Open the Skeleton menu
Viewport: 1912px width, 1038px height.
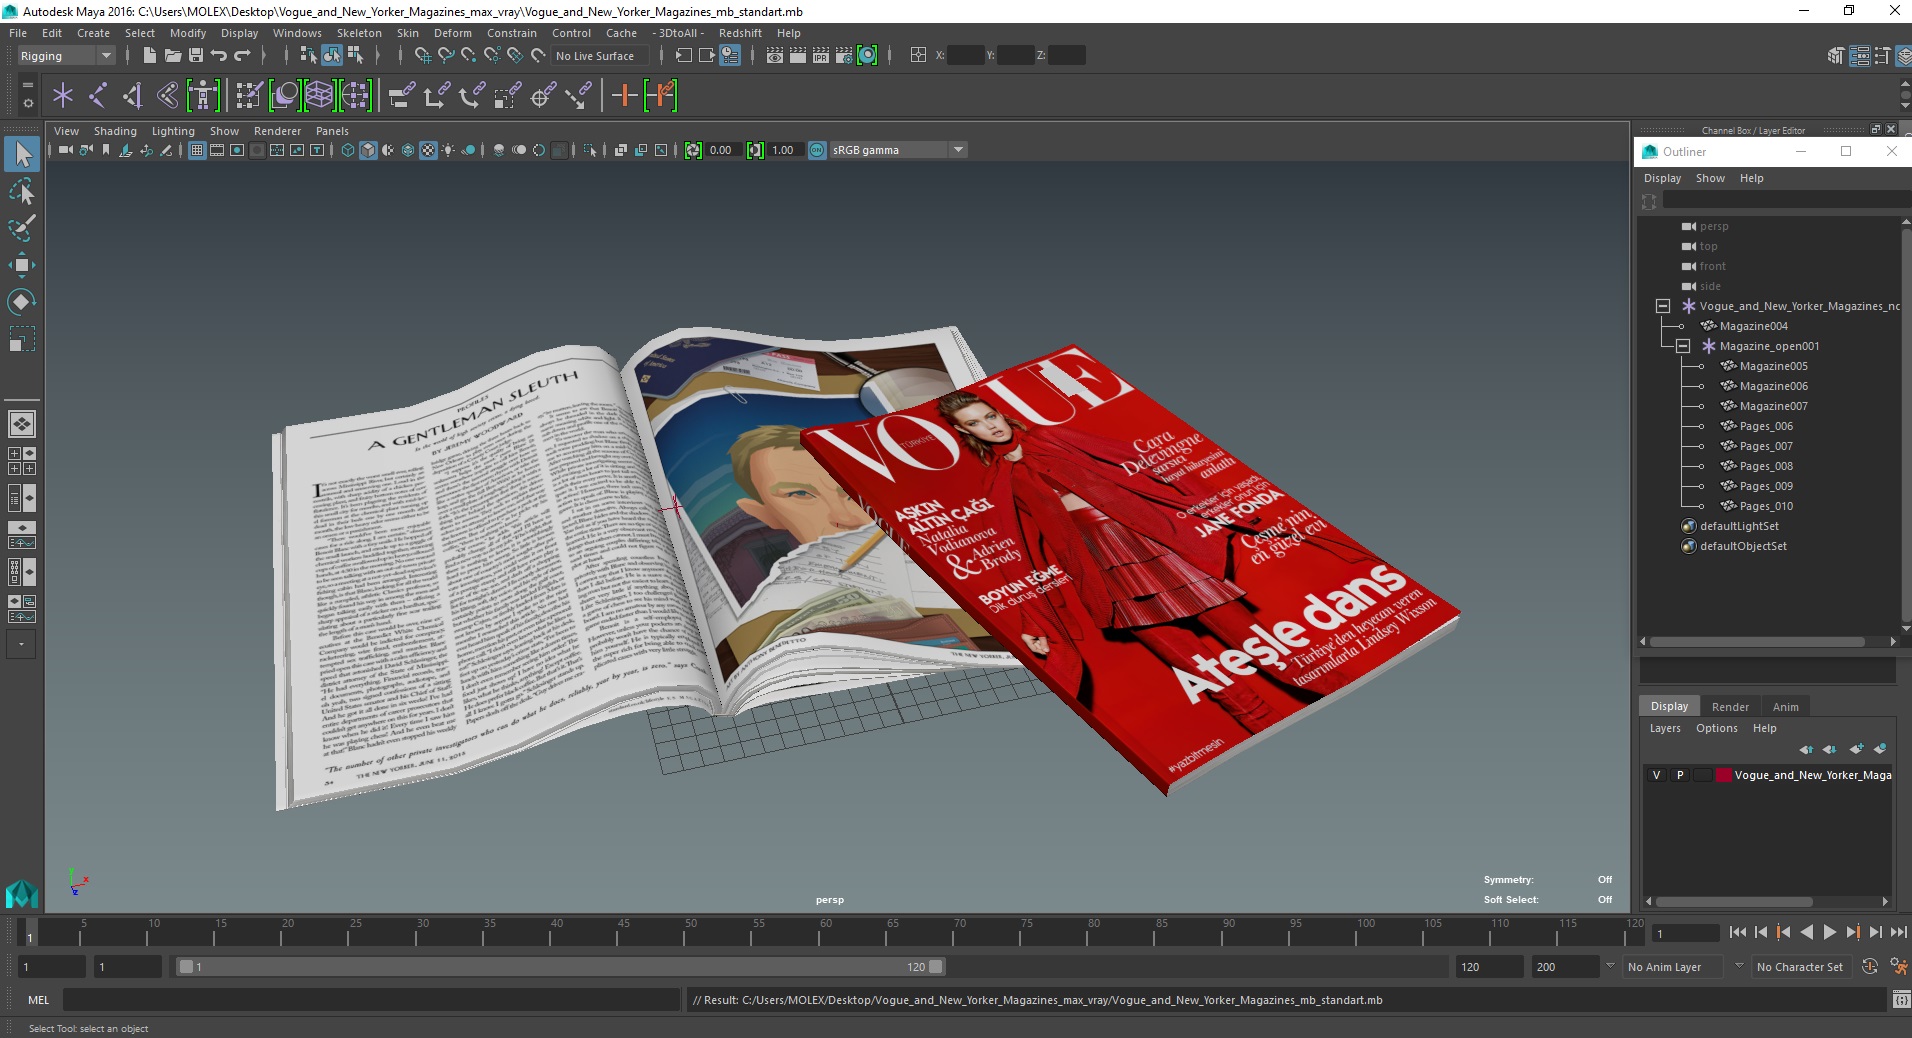pyautogui.click(x=359, y=33)
